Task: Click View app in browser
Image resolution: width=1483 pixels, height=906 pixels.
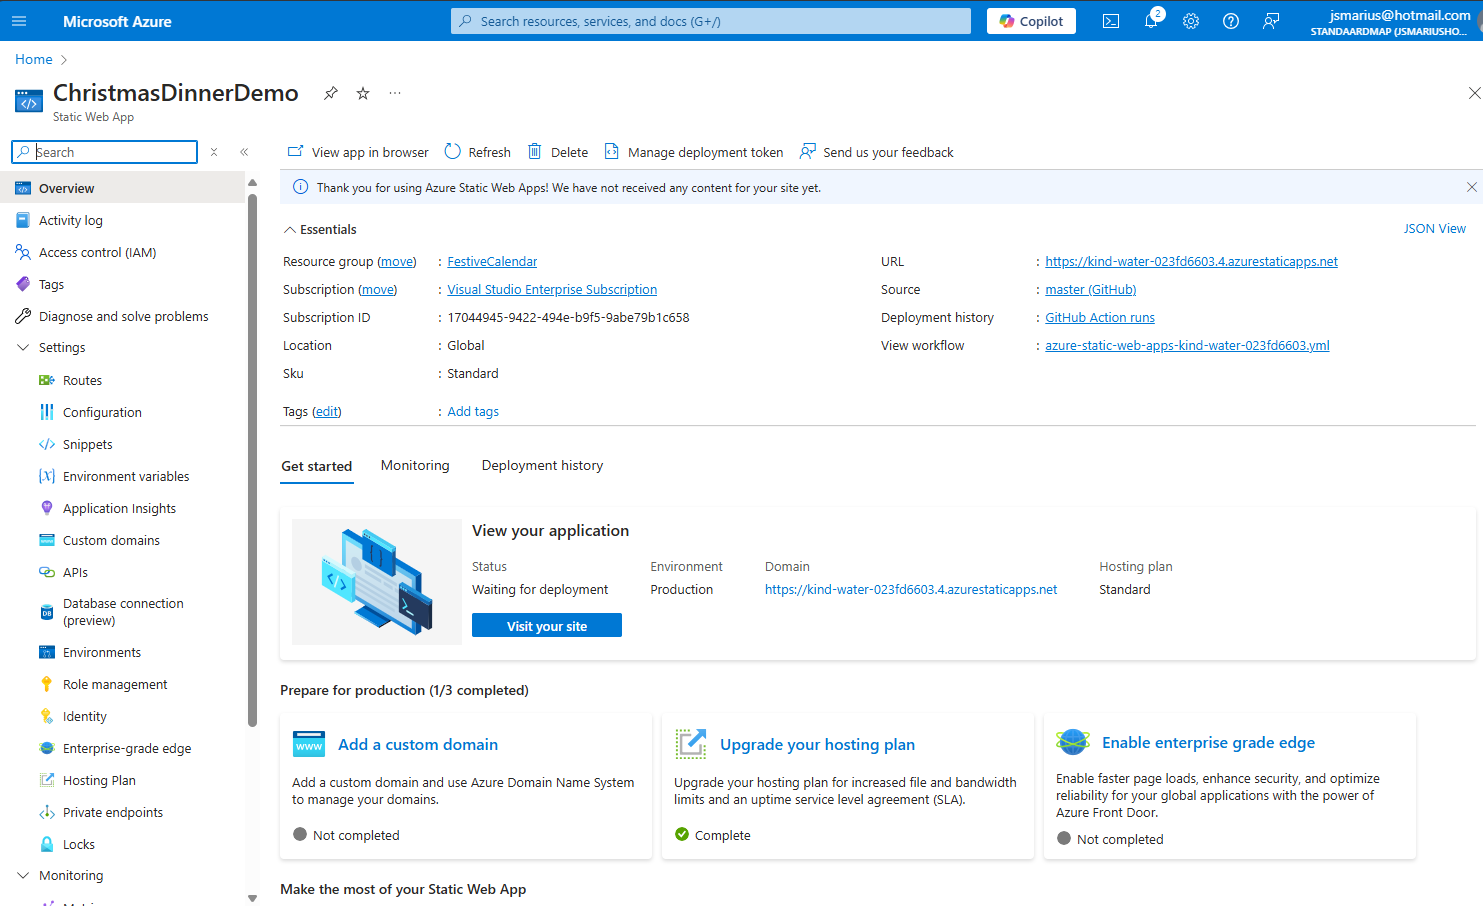Action: coord(358,152)
